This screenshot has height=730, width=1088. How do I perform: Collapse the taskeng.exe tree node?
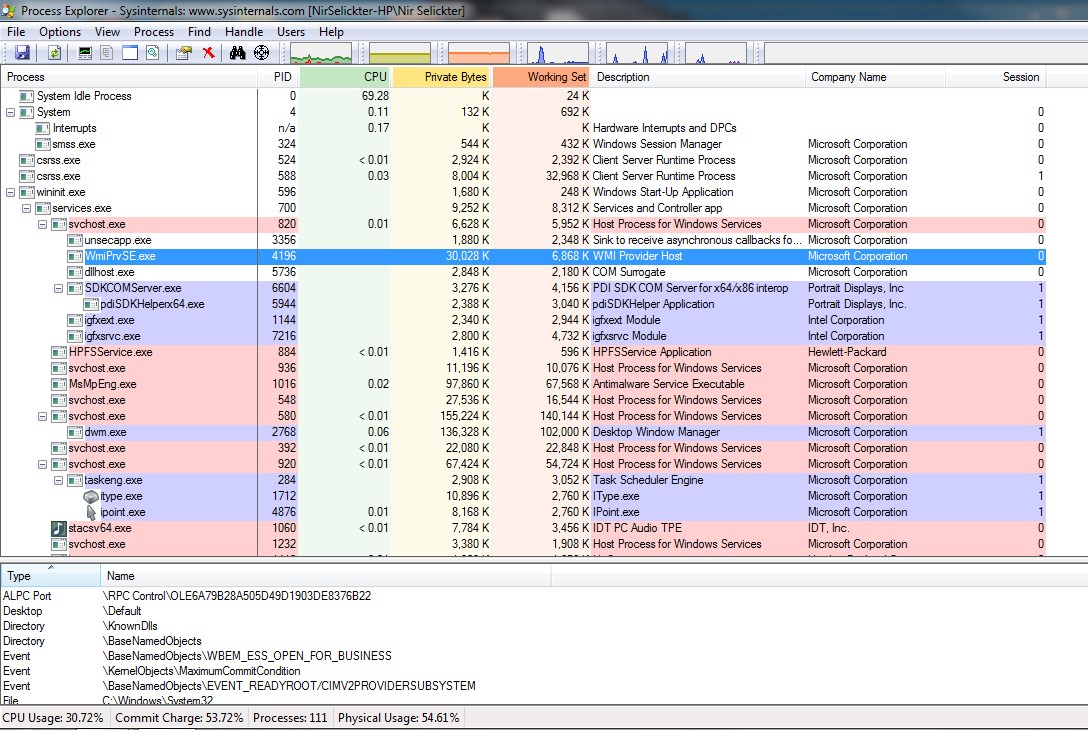coord(58,480)
